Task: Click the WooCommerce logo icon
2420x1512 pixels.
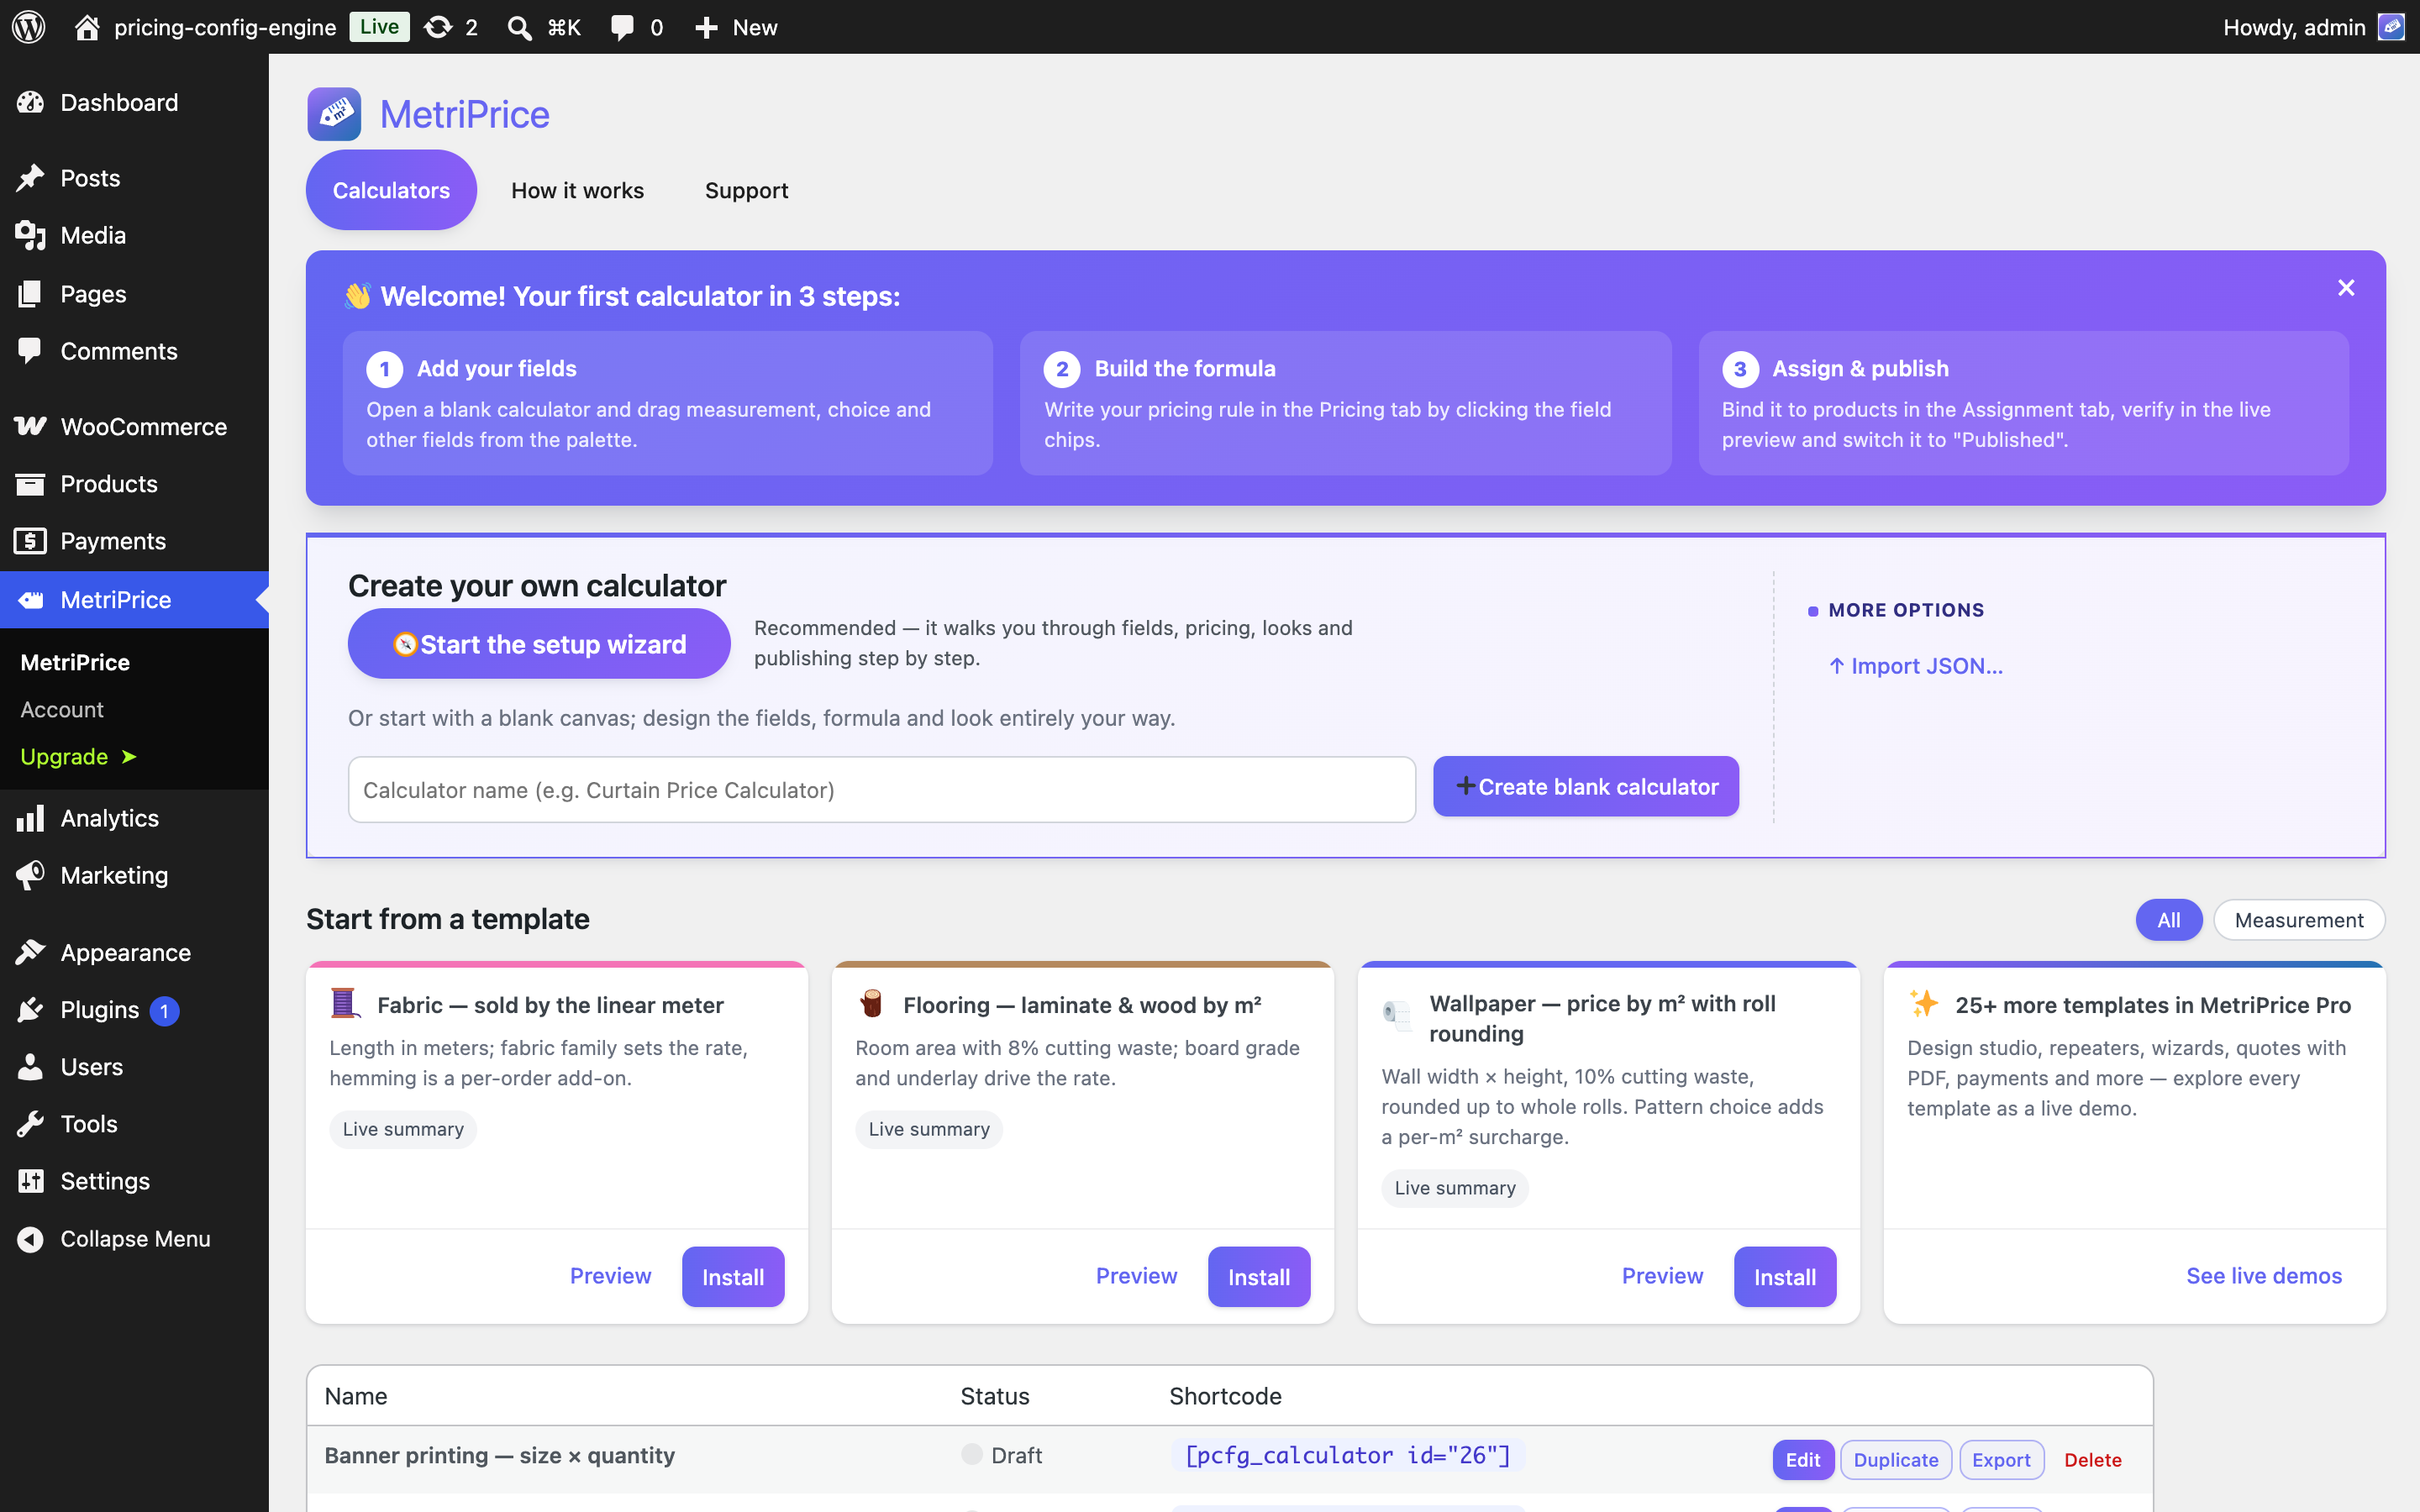Action: (x=30, y=426)
